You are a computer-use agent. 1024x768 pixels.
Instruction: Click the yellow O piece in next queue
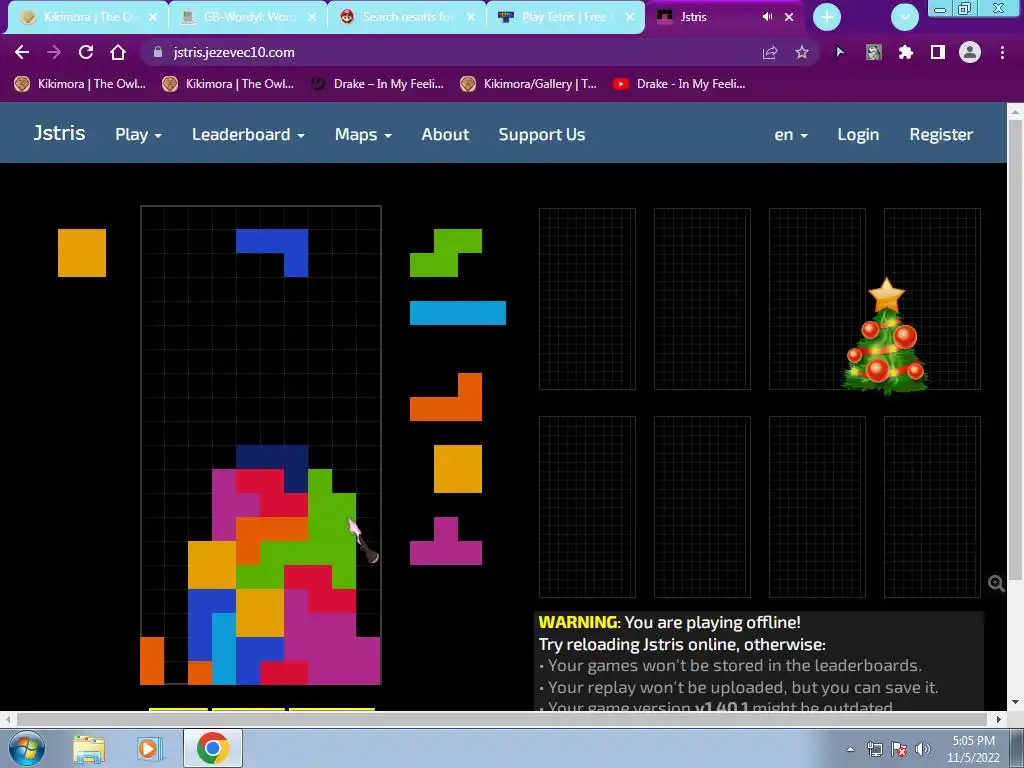coord(458,469)
